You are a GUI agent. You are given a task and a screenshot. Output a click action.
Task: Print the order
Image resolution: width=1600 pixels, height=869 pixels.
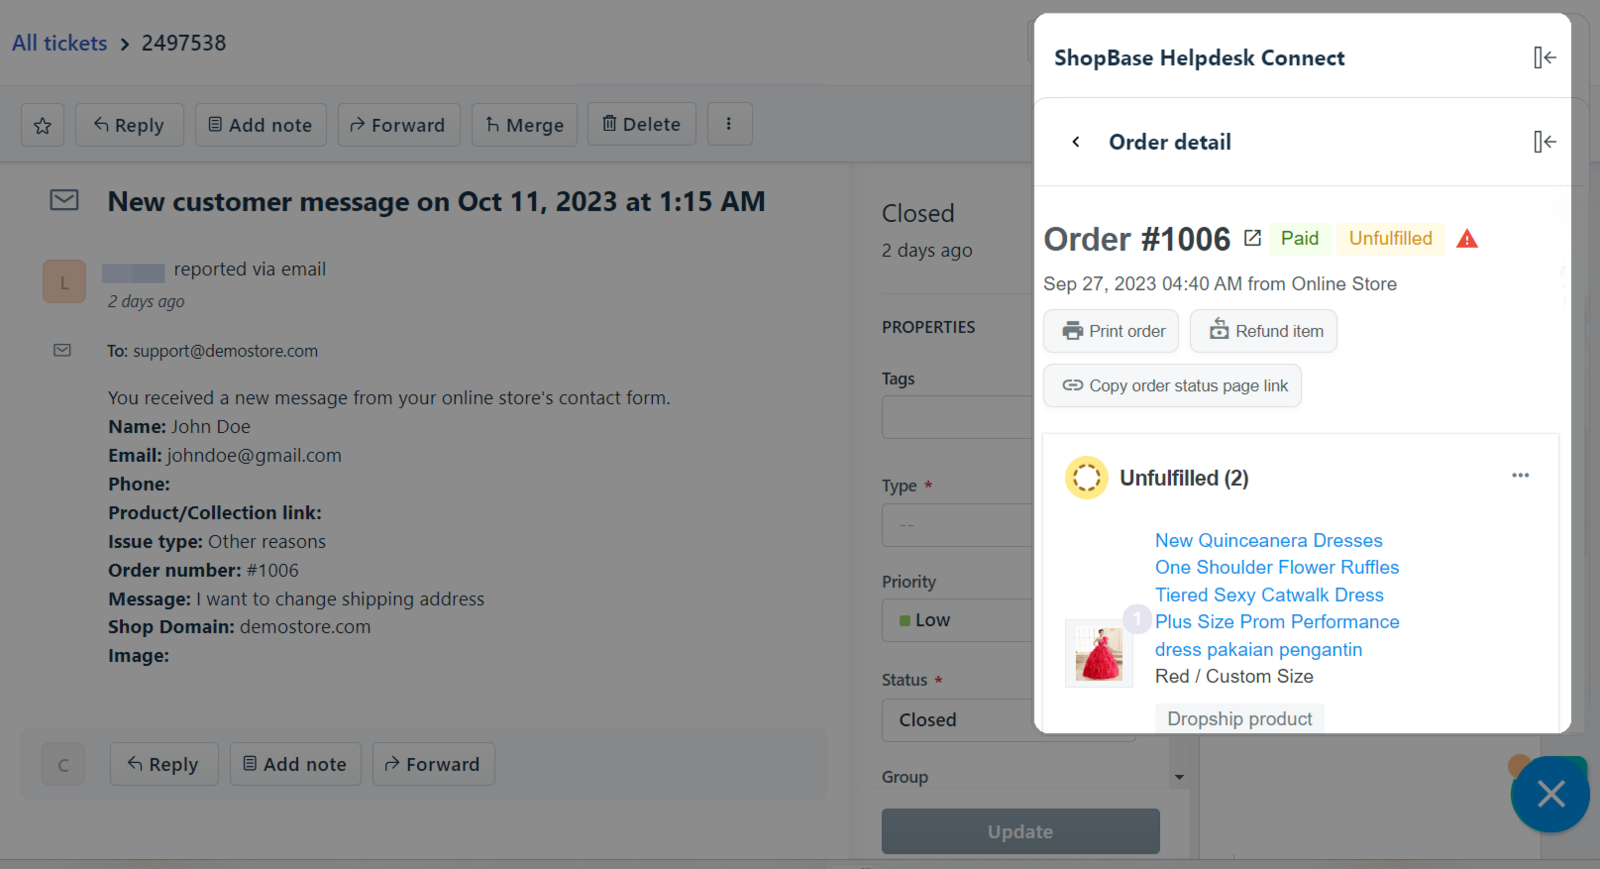point(1111,331)
